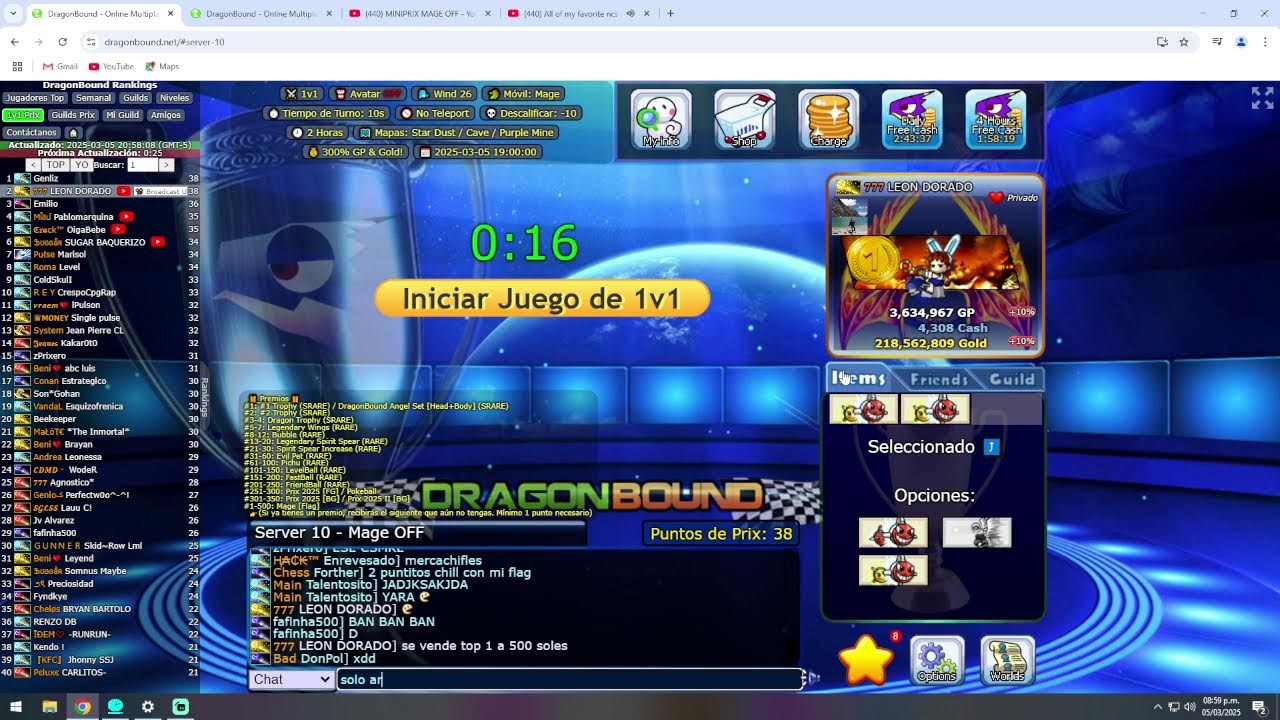Bookmark this page with star icon
The image size is (1280, 720).
(x=1184, y=42)
